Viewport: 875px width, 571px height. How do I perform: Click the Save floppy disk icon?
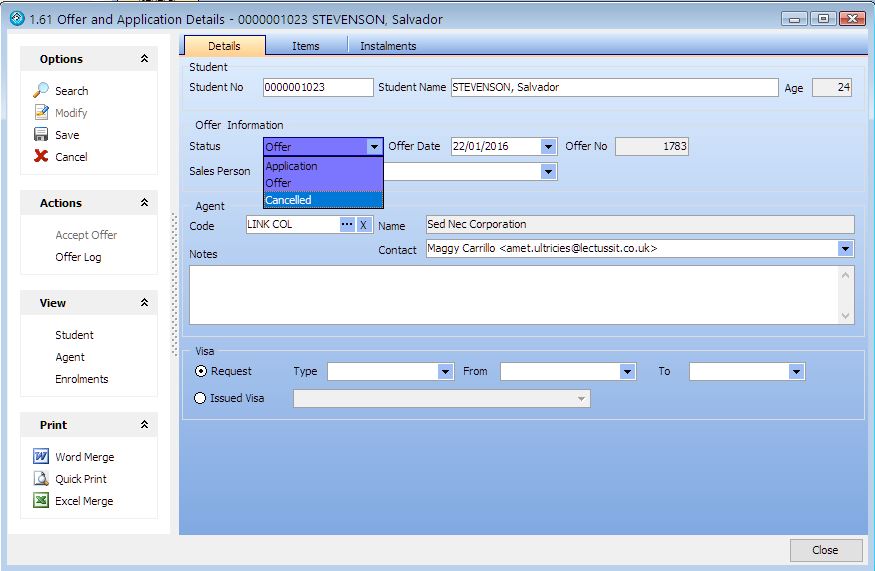coord(41,135)
